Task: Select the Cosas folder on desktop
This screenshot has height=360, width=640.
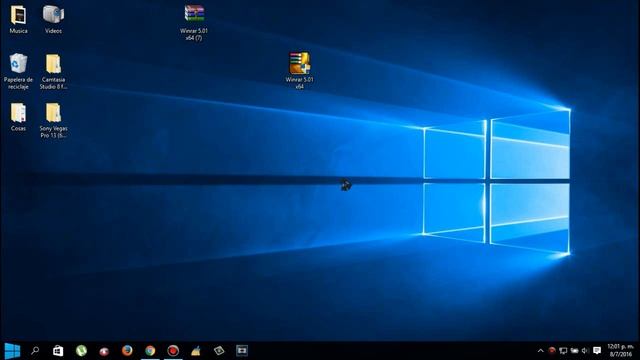Action: (18, 117)
